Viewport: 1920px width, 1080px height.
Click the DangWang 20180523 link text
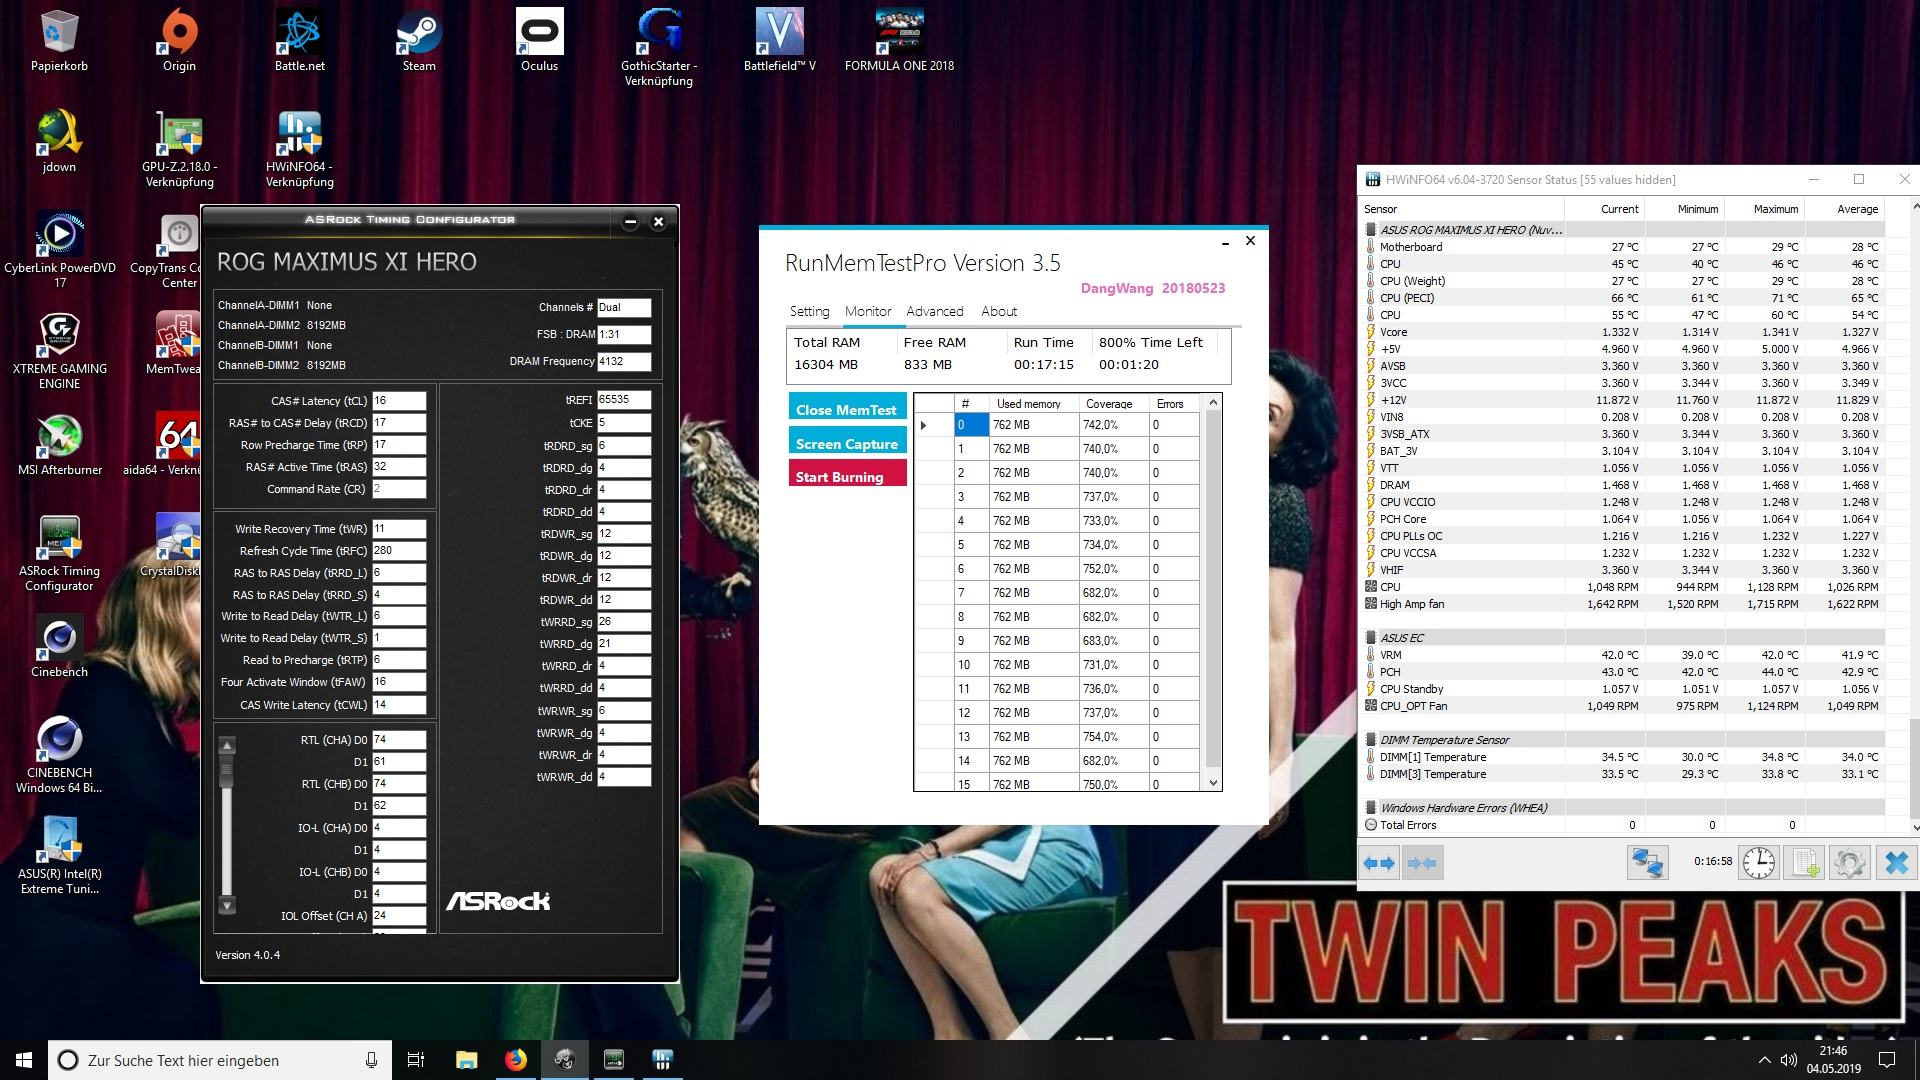point(1152,288)
